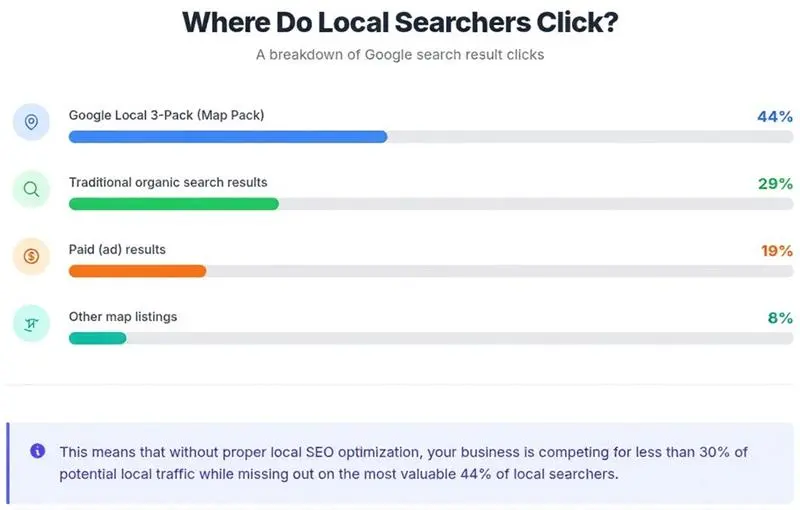Click the teal other listings icon
Screen dimensions: 800x510
coord(31,323)
